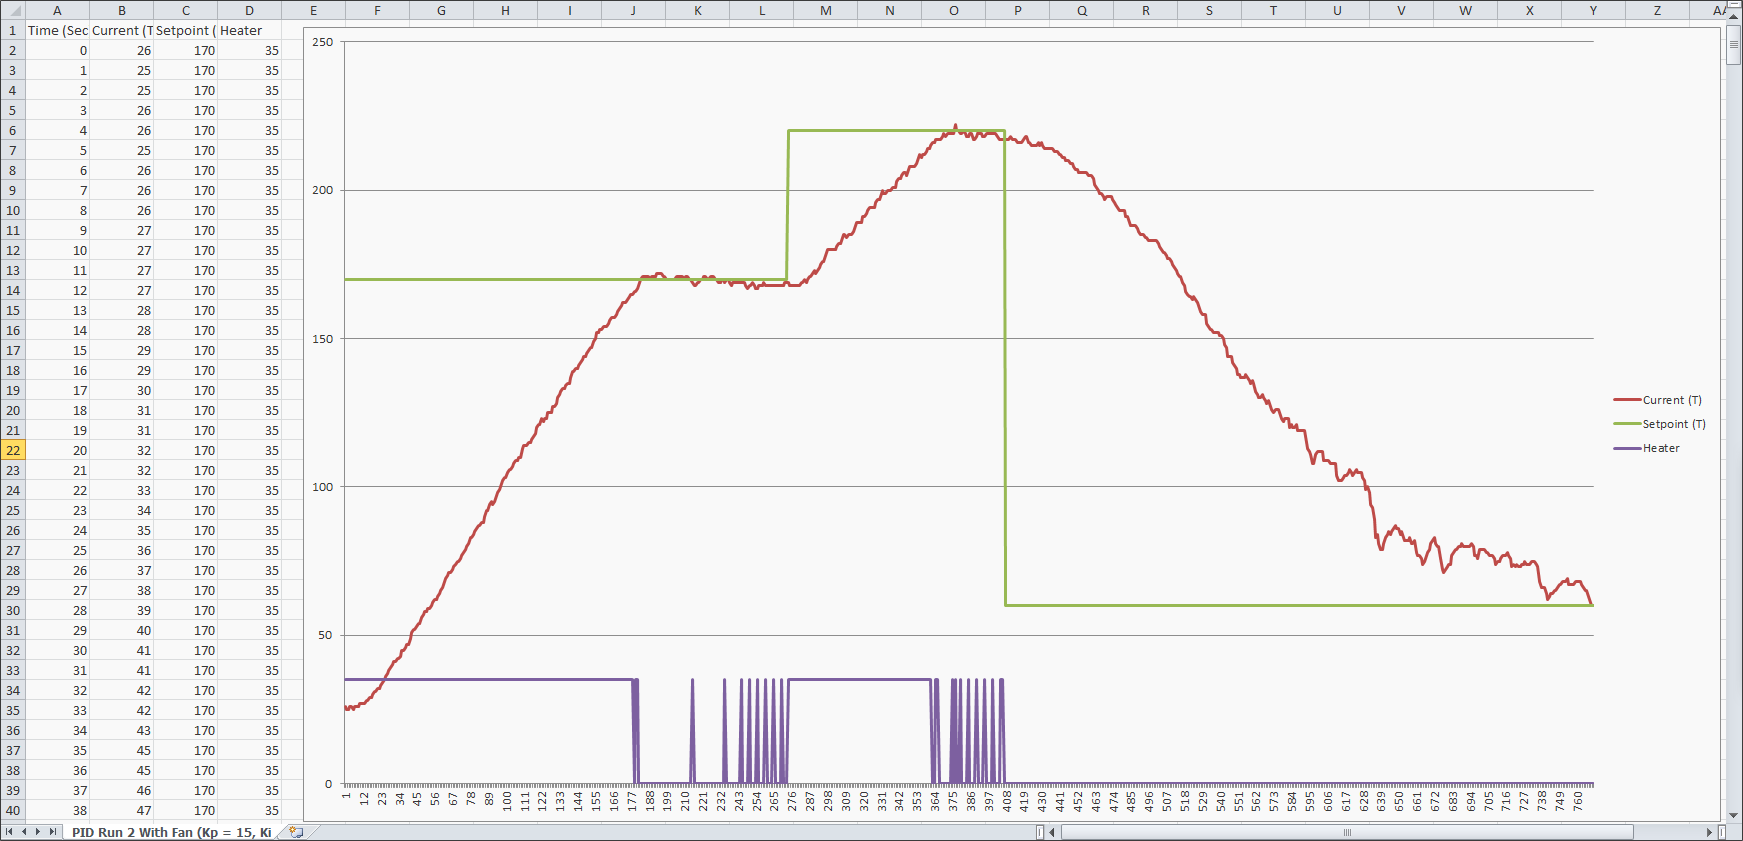Click cell A1 with Time header
The width and height of the screenshot is (1743, 841).
coord(57,30)
